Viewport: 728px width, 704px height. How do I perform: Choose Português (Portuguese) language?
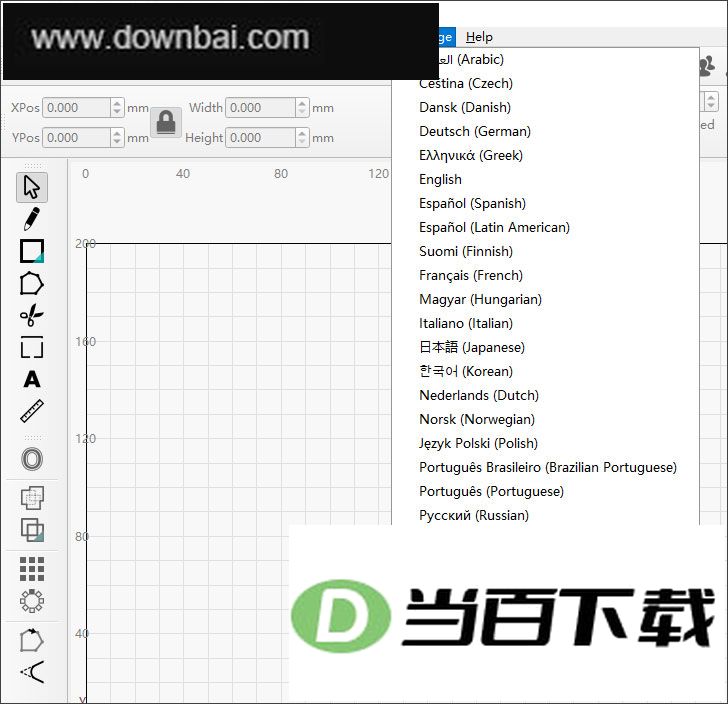pos(546,491)
